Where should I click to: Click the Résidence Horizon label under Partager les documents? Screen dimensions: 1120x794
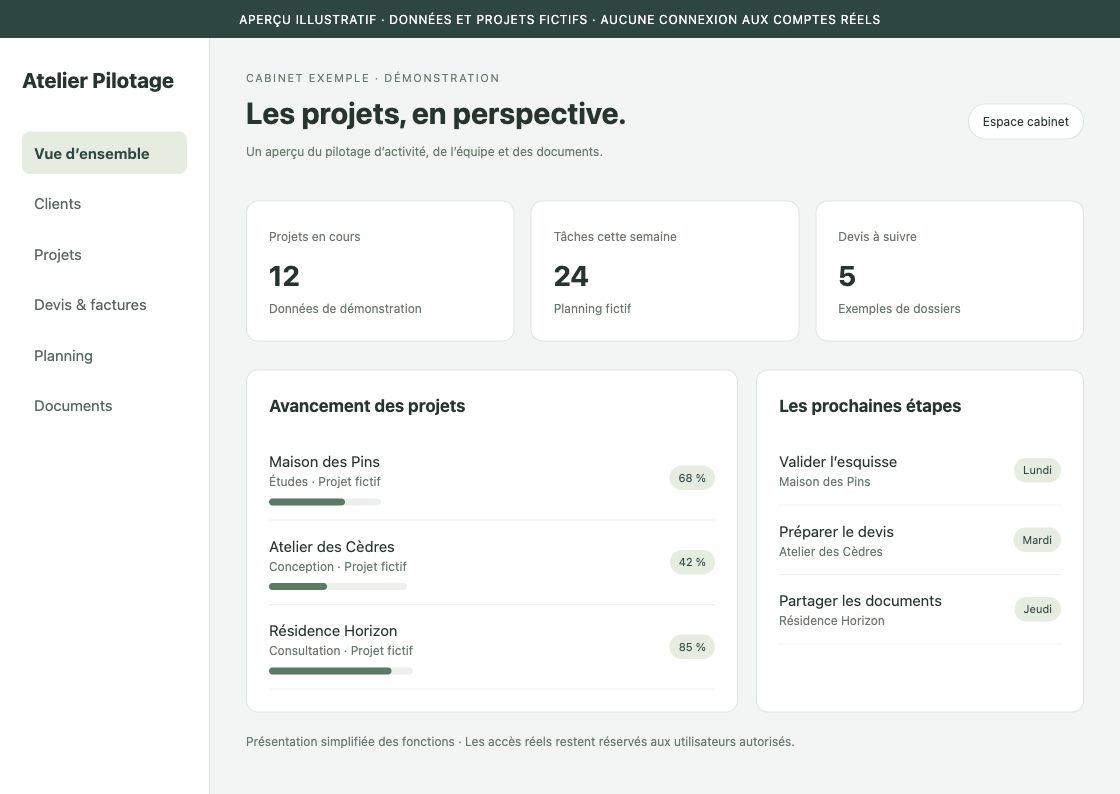831,621
